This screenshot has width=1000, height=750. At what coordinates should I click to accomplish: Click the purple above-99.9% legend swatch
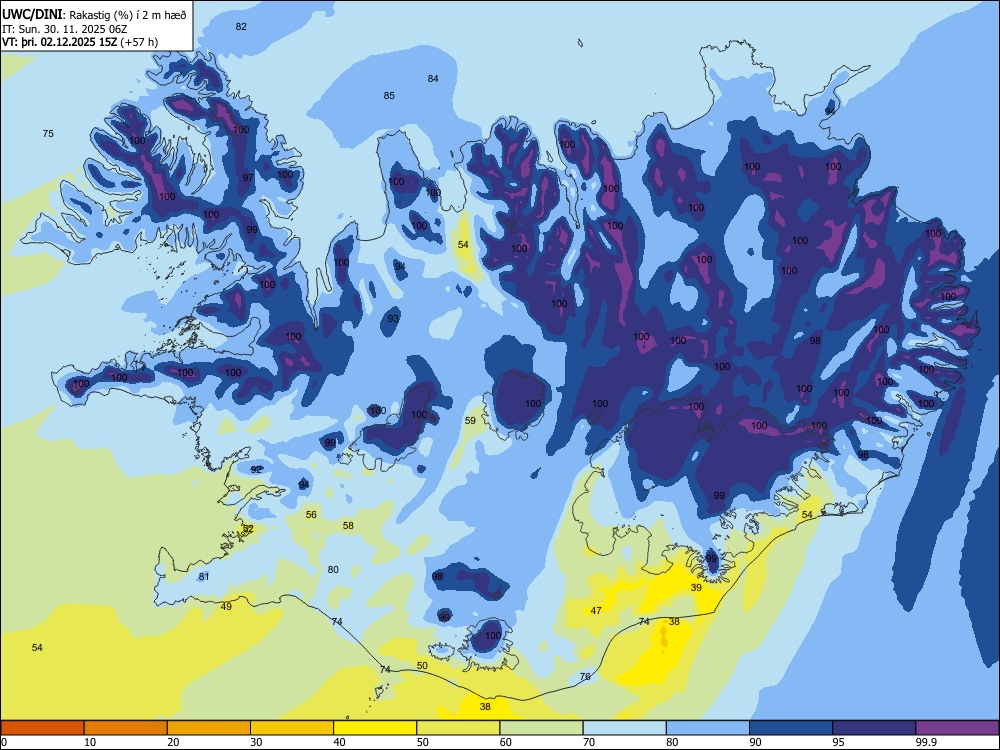tap(957, 728)
